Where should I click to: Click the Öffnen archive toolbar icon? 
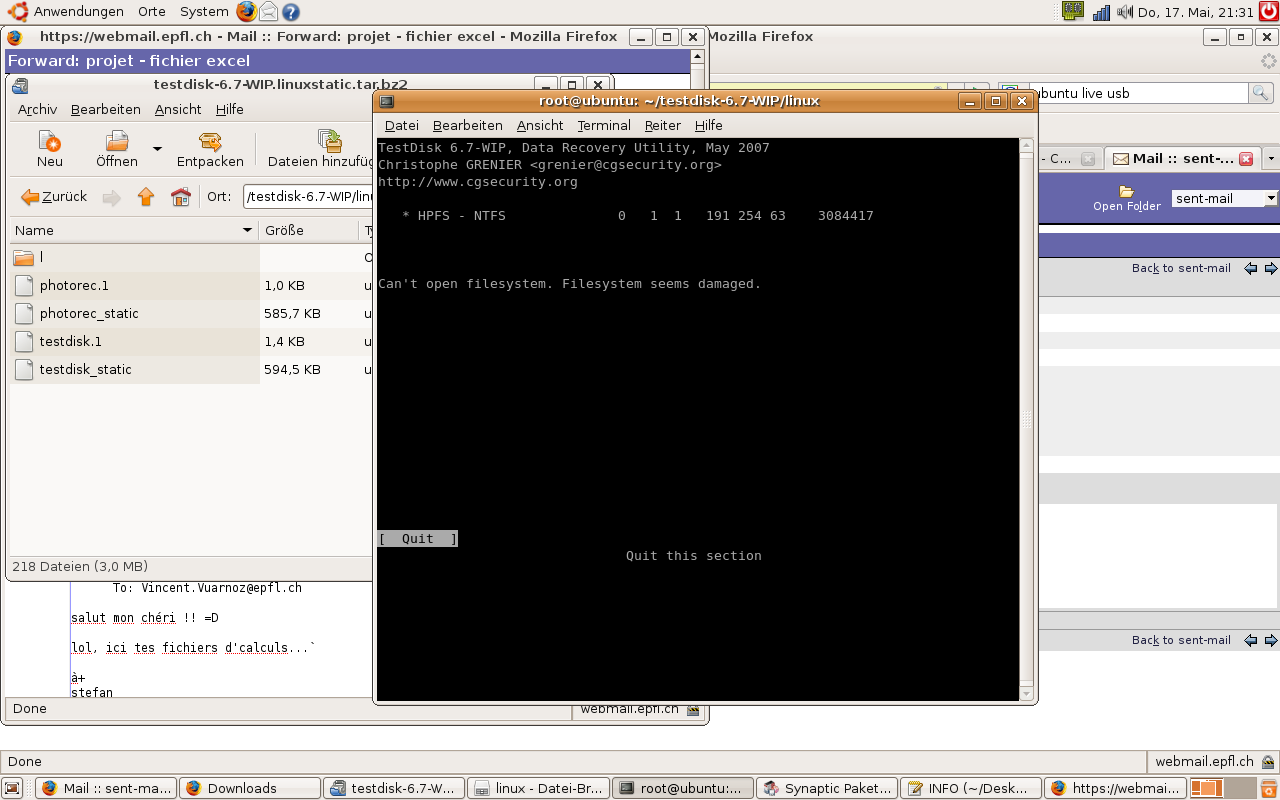117,150
